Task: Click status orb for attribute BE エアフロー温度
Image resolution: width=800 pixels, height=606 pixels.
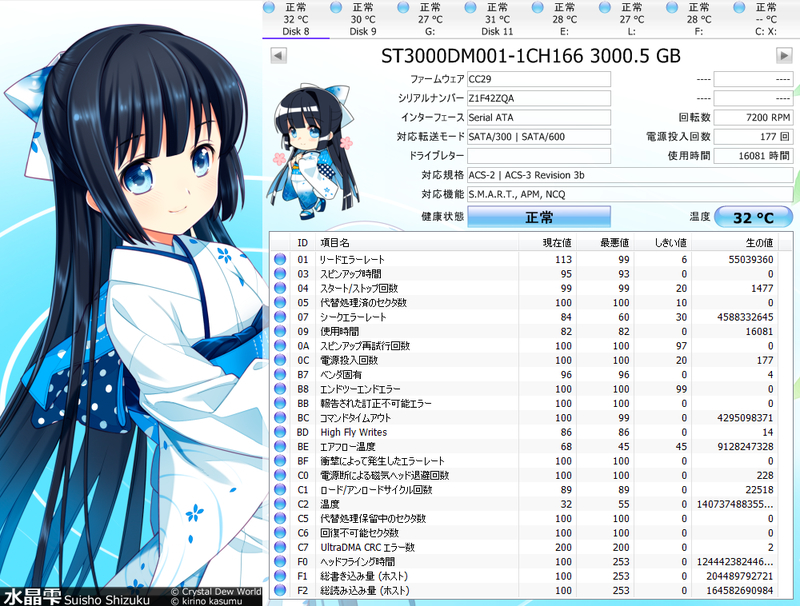Action: (280, 446)
